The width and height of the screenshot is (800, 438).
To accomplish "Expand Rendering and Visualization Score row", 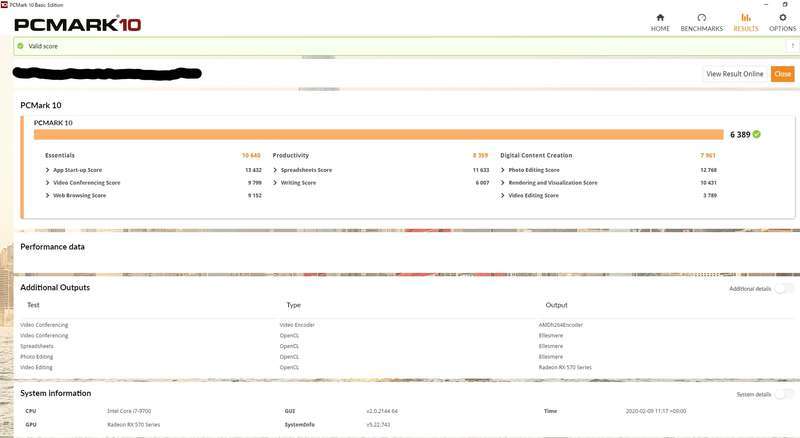I will pos(503,183).
